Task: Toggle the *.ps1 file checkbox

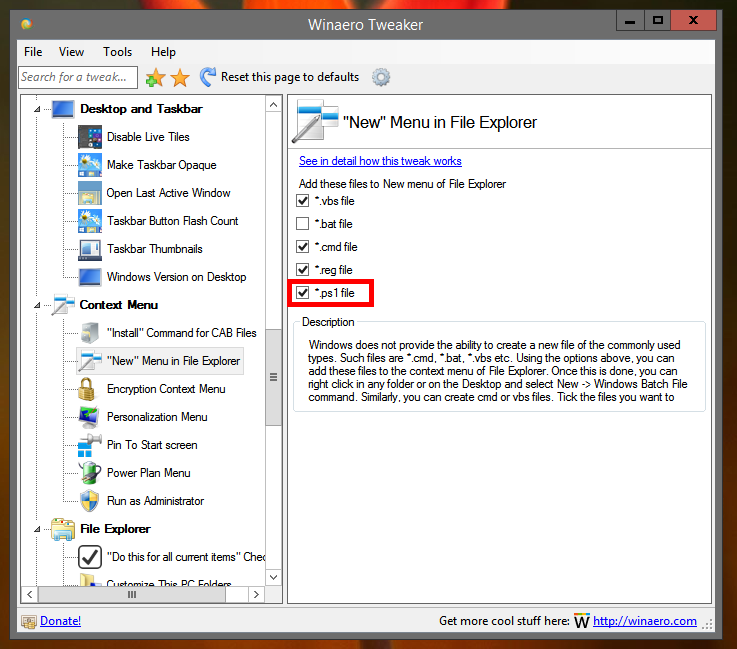Action: pos(302,293)
